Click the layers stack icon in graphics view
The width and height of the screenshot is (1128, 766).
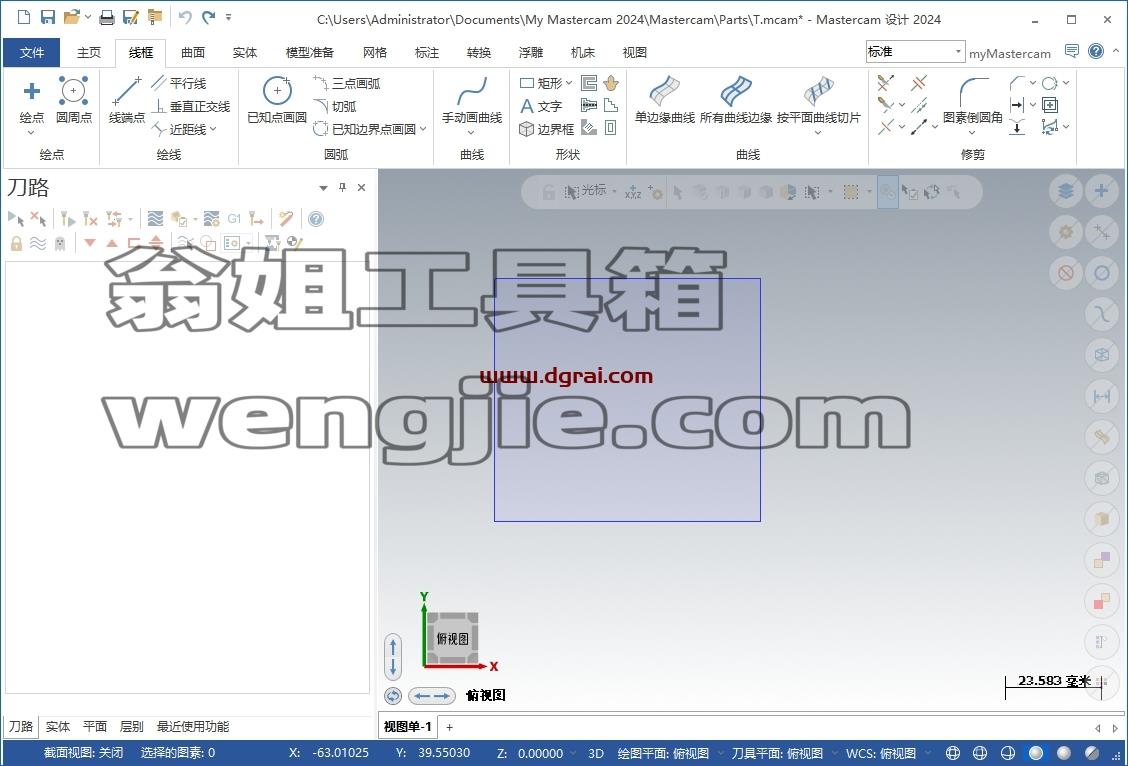1065,191
